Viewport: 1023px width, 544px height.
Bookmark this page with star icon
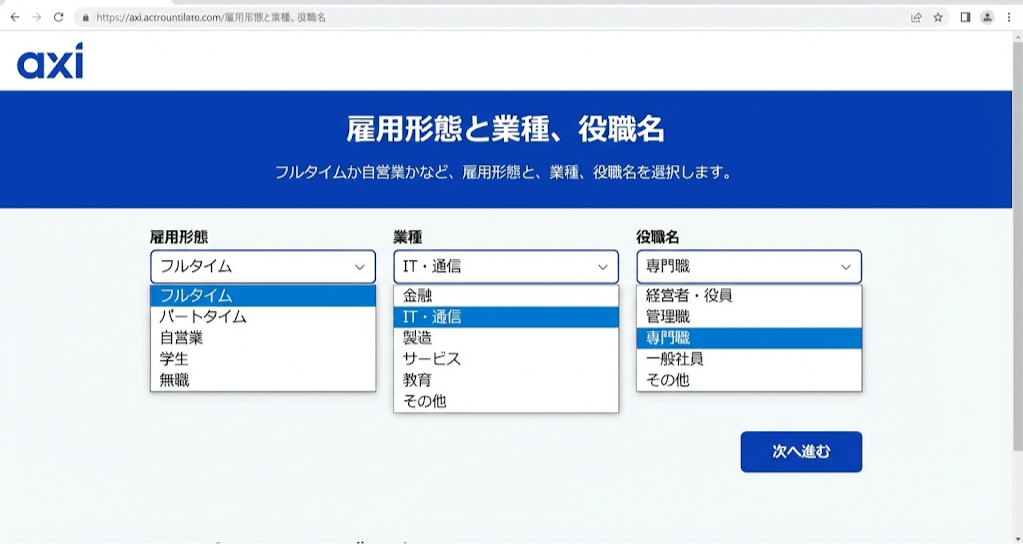coord(938,17)
